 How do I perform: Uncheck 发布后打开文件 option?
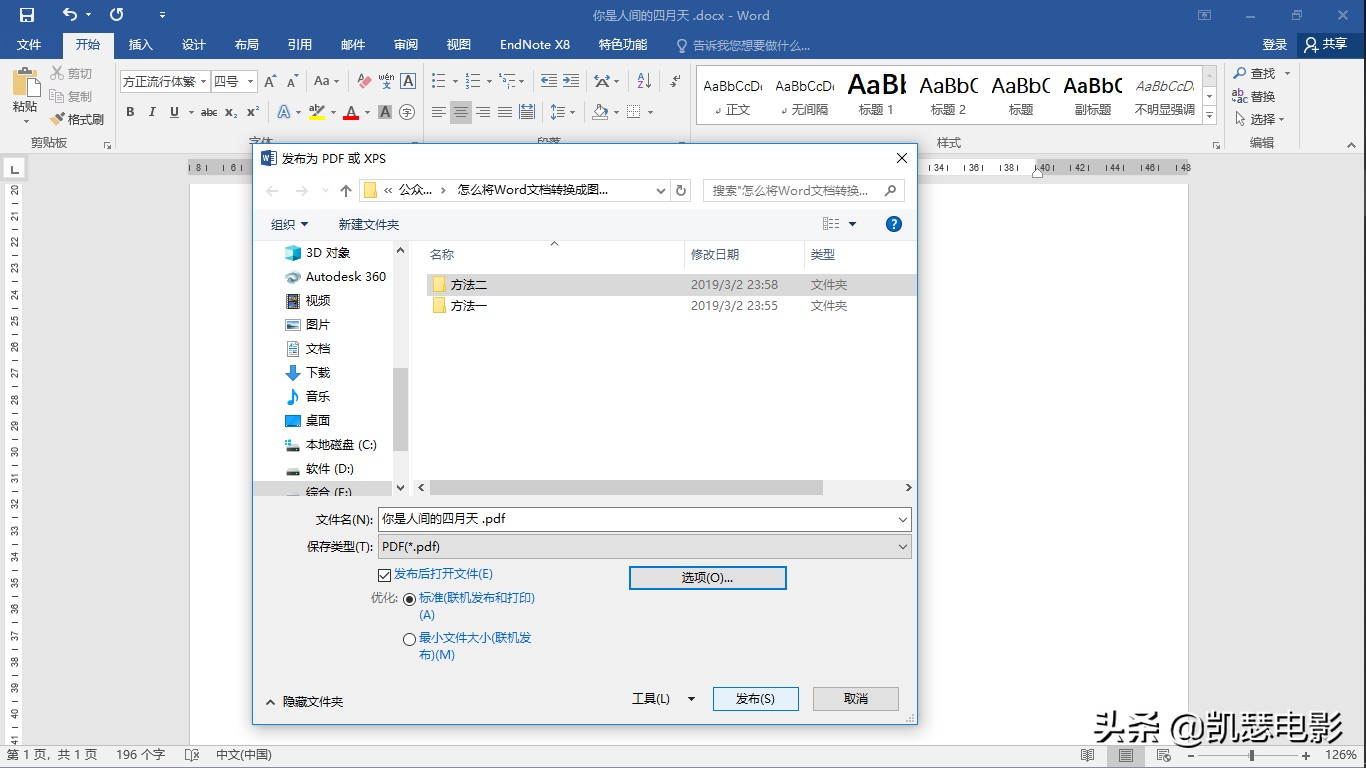coord(384,574)
